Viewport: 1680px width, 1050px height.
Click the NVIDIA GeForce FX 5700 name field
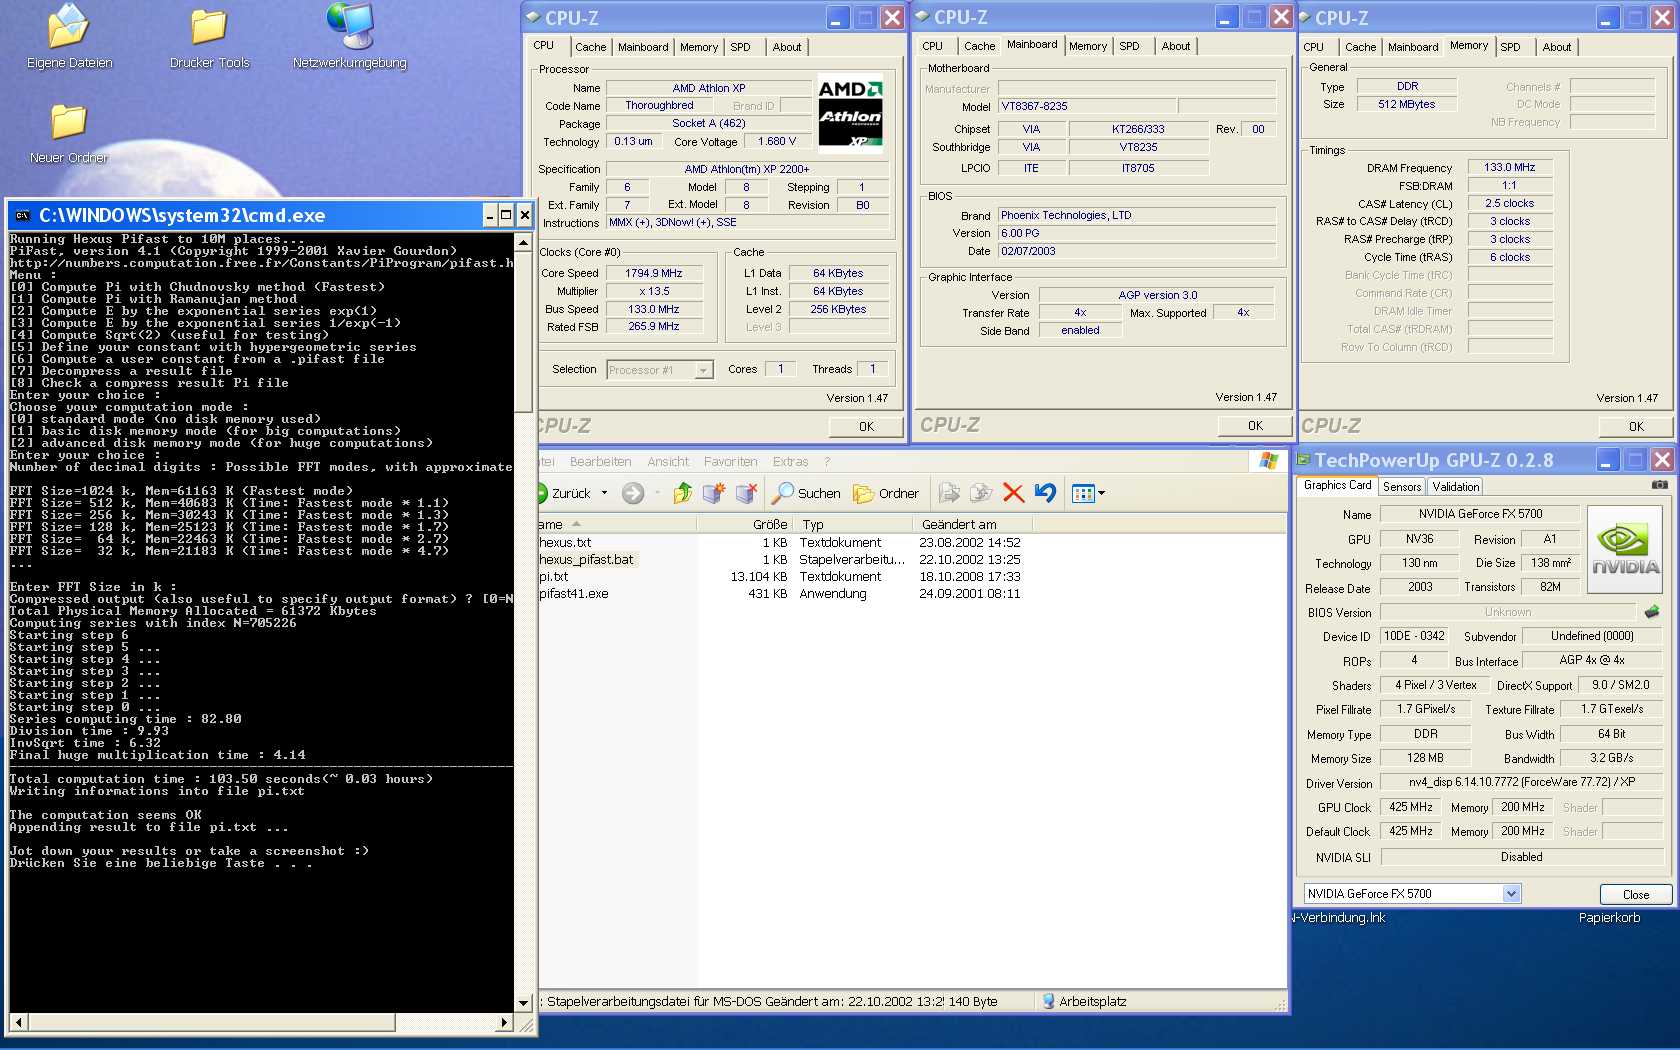tap(1480, 514)
